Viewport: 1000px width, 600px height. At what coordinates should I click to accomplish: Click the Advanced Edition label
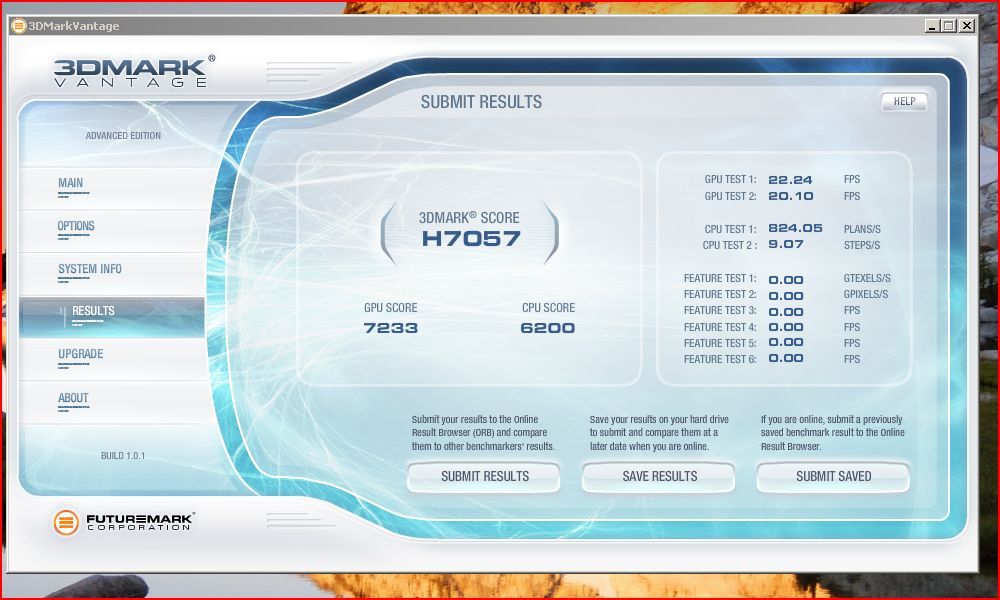[x=123, y=136]
